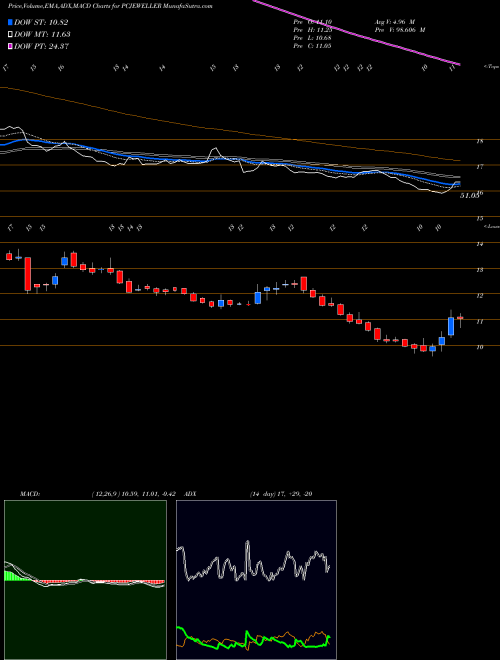
Task: Select the 'DOW MT: 11.63' legend text
Action: tap(42, 35)
